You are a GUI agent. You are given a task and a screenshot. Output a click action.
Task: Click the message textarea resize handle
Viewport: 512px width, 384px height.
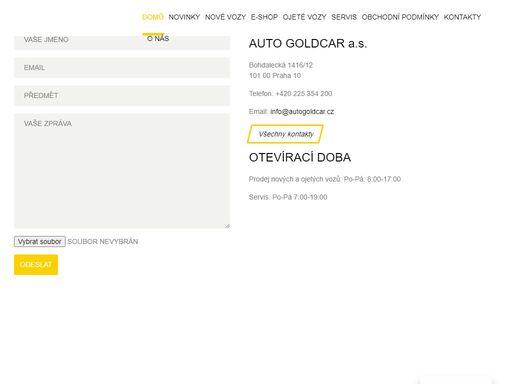(x=227, y=226)
